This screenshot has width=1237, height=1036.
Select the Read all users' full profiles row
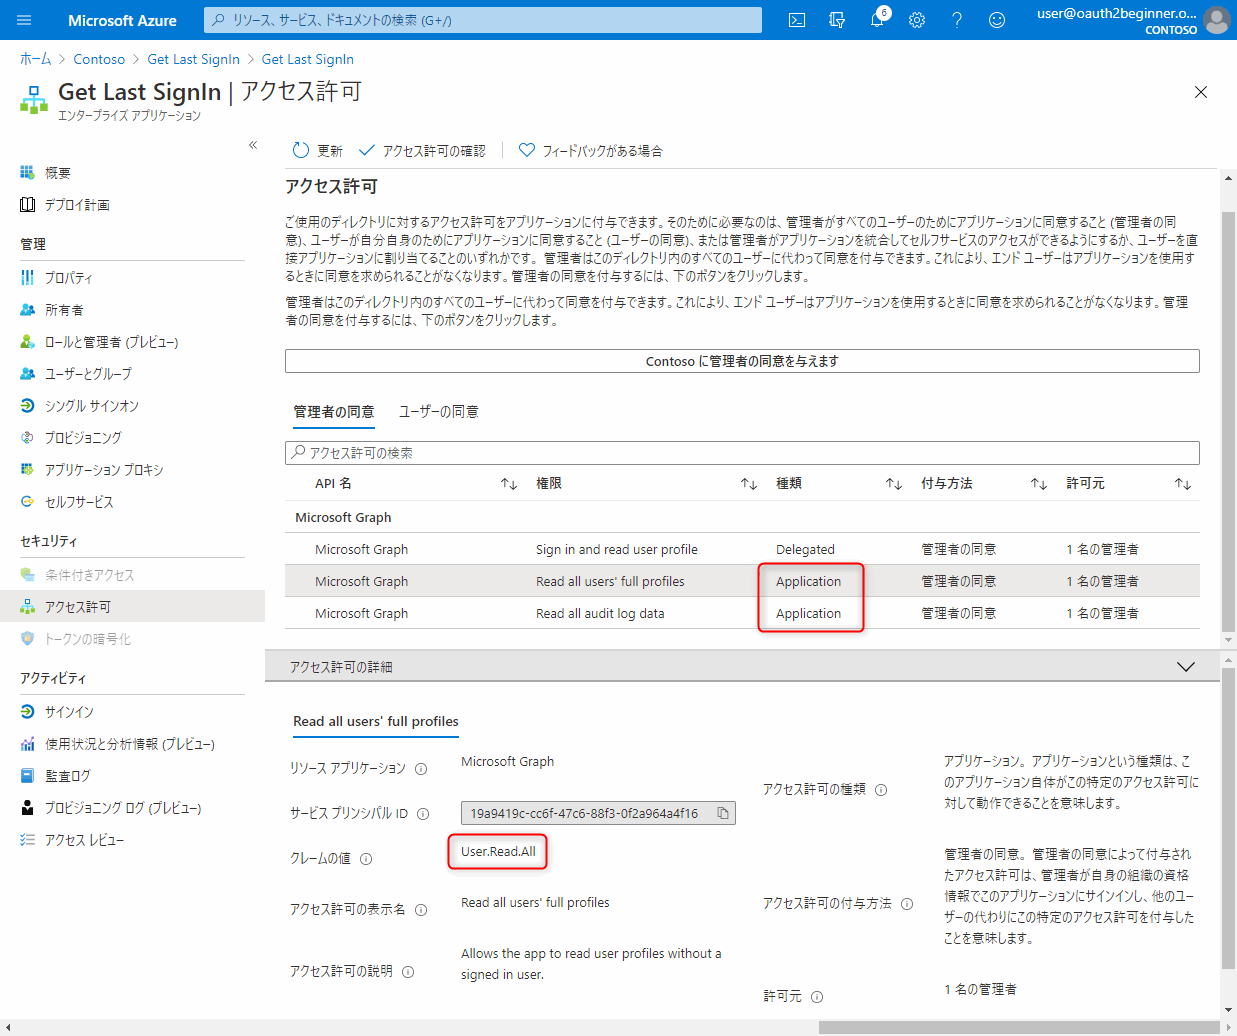742,581
